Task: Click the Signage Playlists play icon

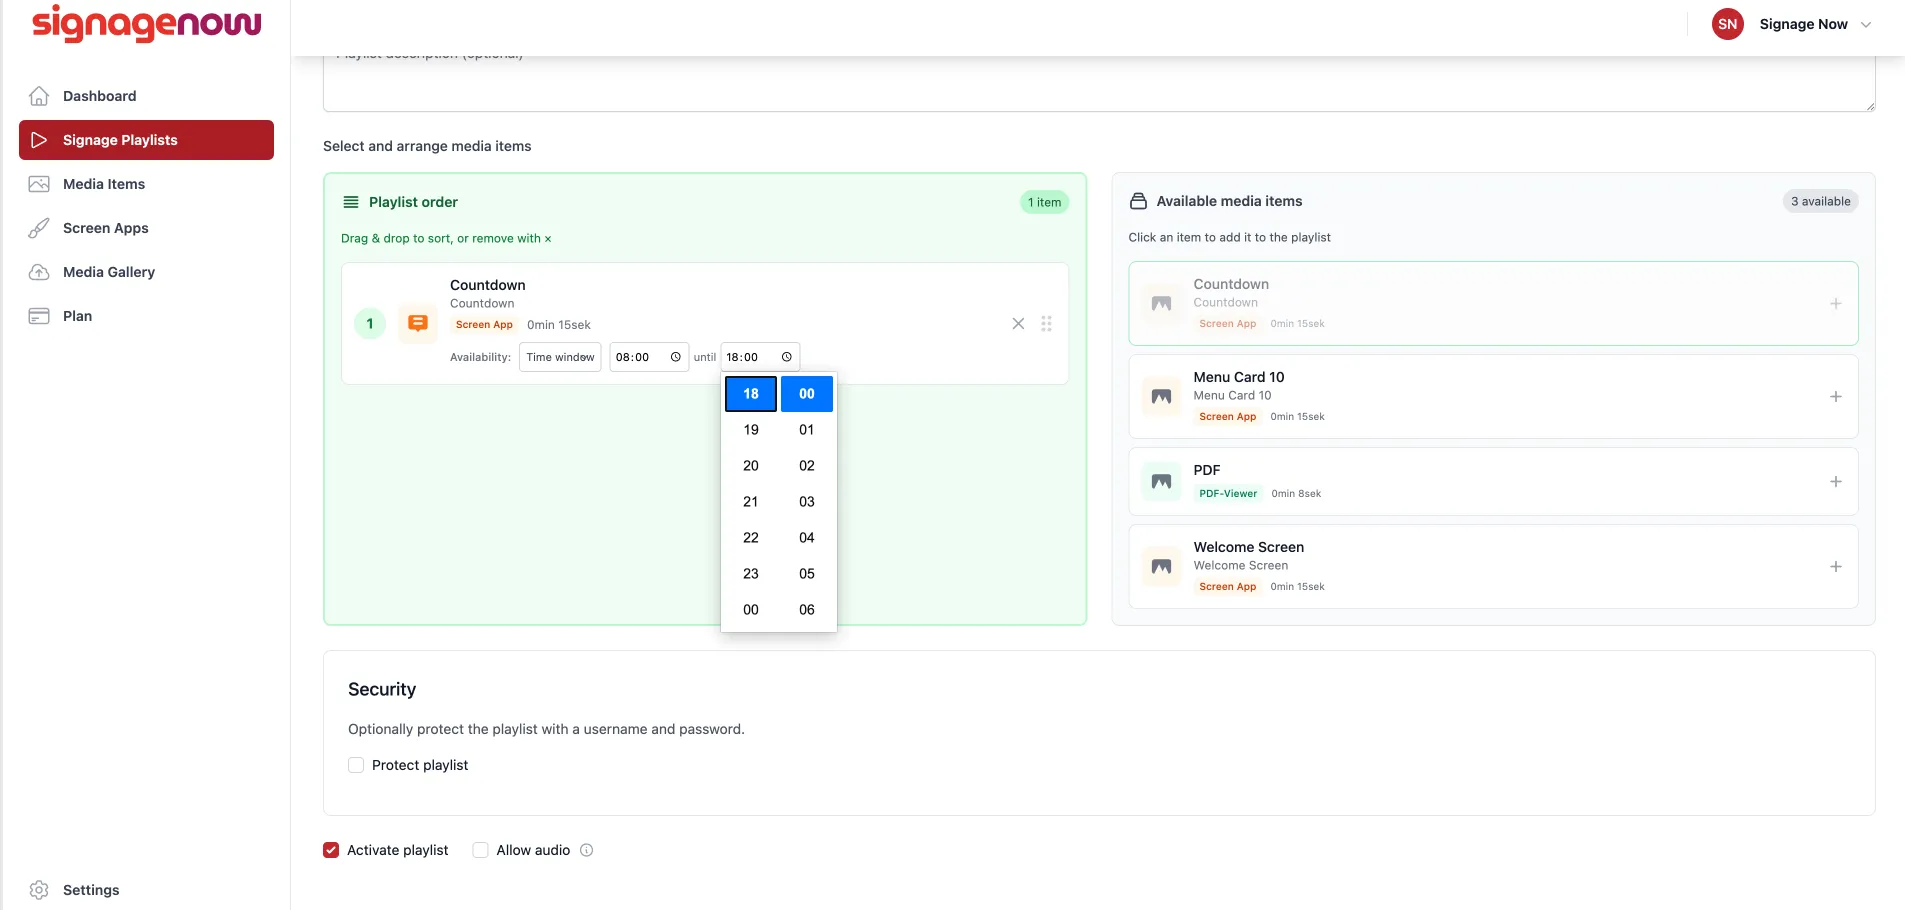Action: click(x=39, y=140)
